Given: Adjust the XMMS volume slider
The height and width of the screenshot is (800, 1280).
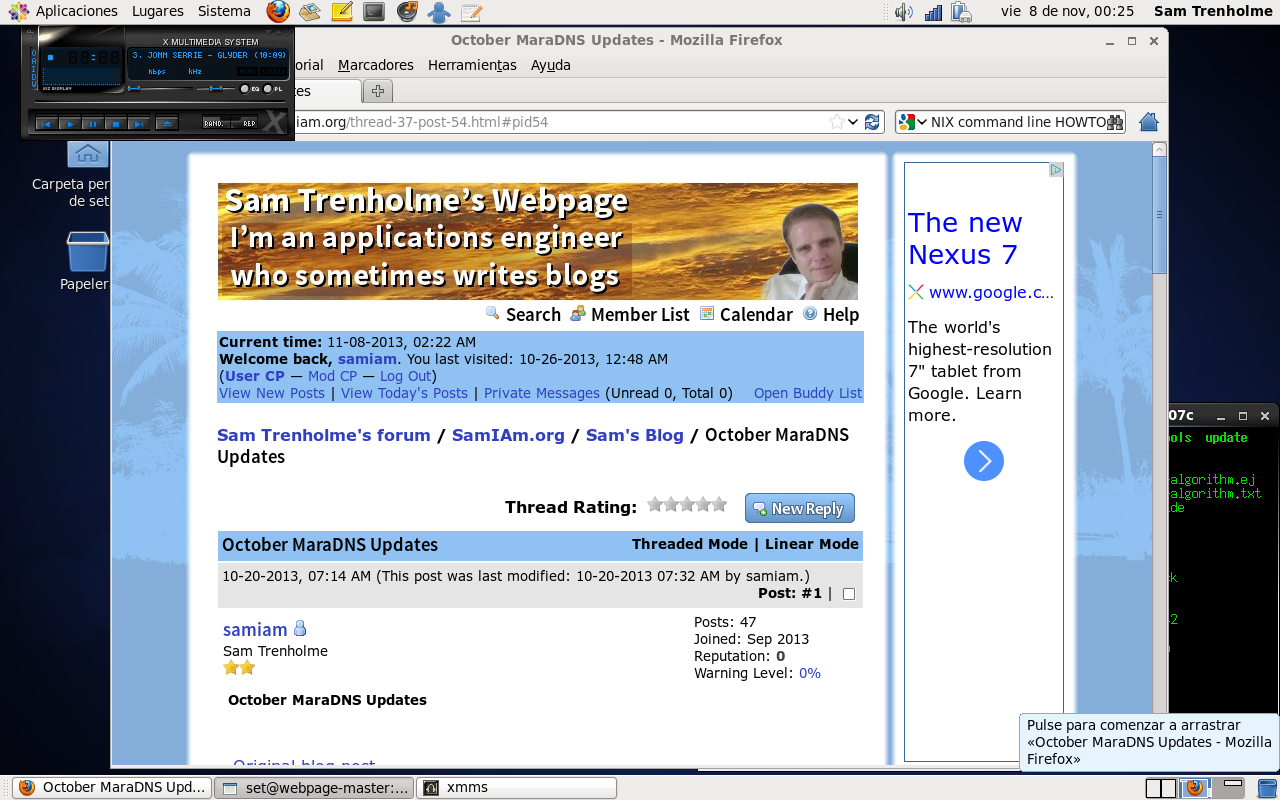Looking at the screenshot, I should 160,89.
